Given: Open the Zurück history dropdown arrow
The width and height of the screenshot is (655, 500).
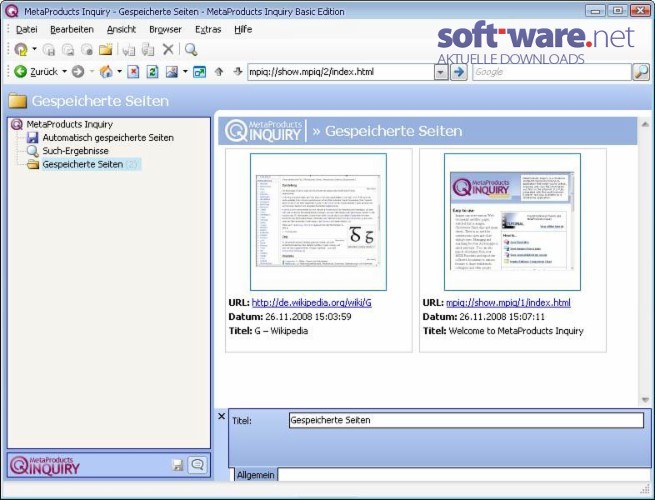Looking at the screenshot, I should (64, 72).
